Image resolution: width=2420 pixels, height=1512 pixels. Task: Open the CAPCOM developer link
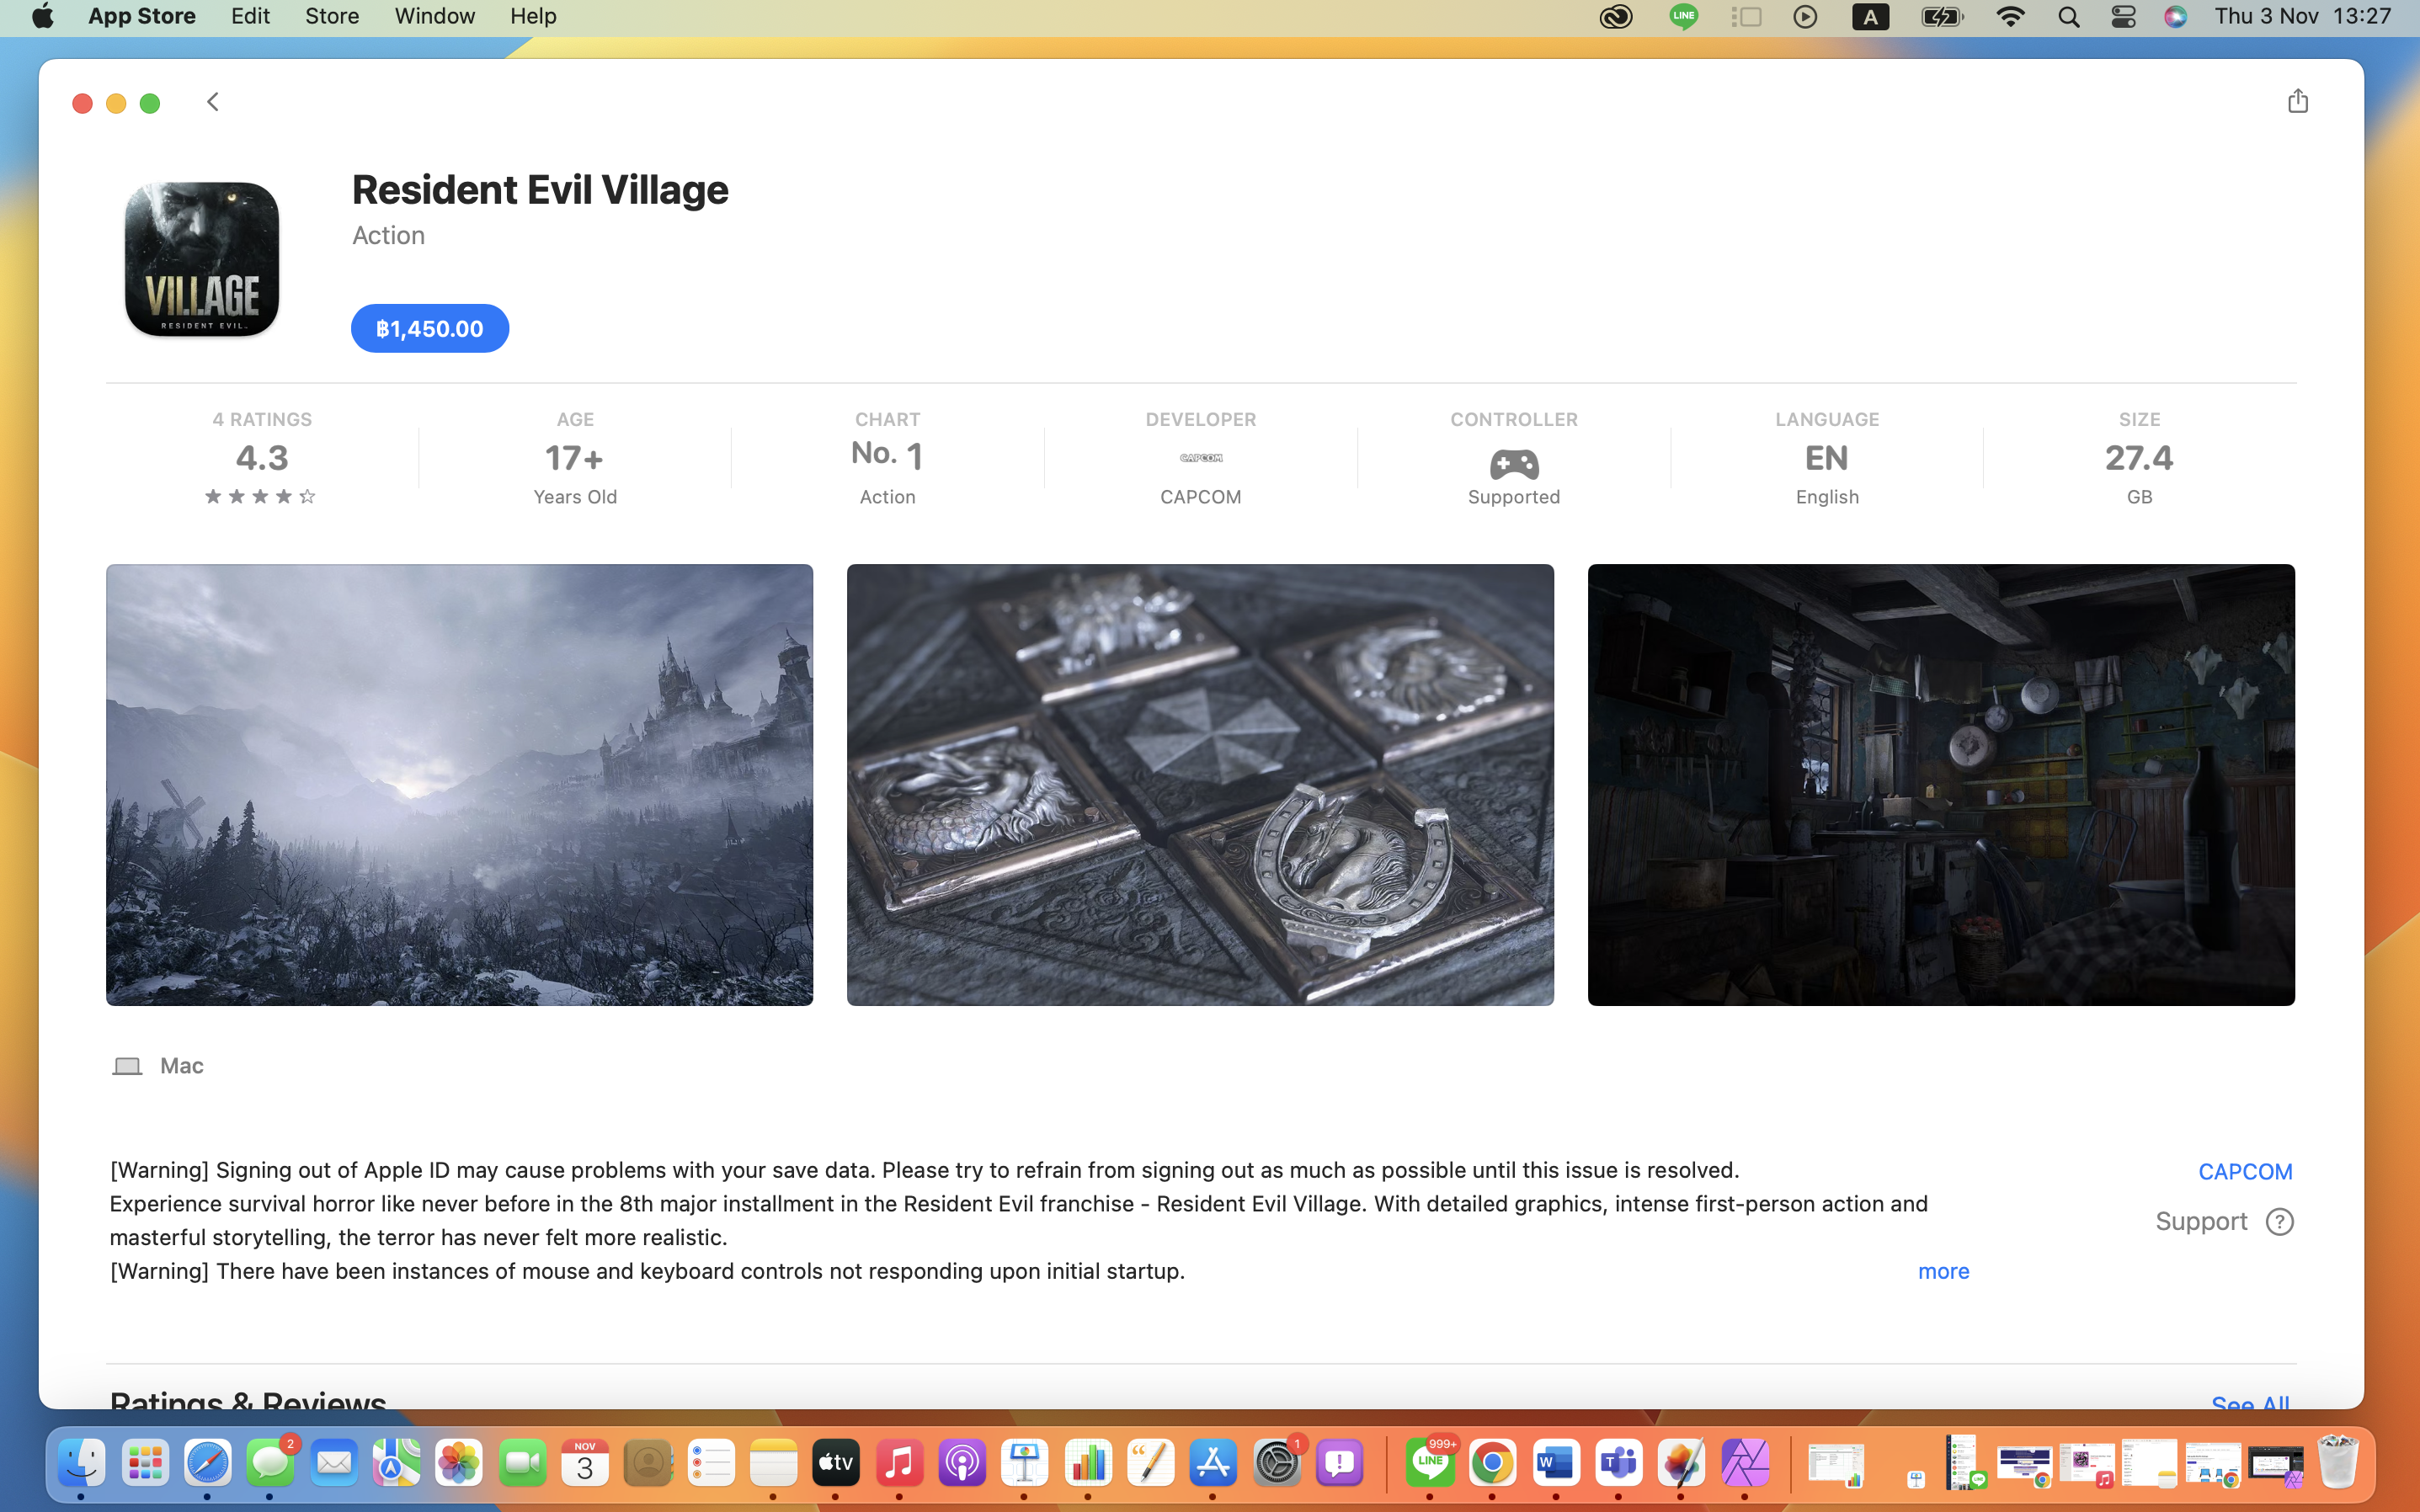(x=2244, y=1171)
